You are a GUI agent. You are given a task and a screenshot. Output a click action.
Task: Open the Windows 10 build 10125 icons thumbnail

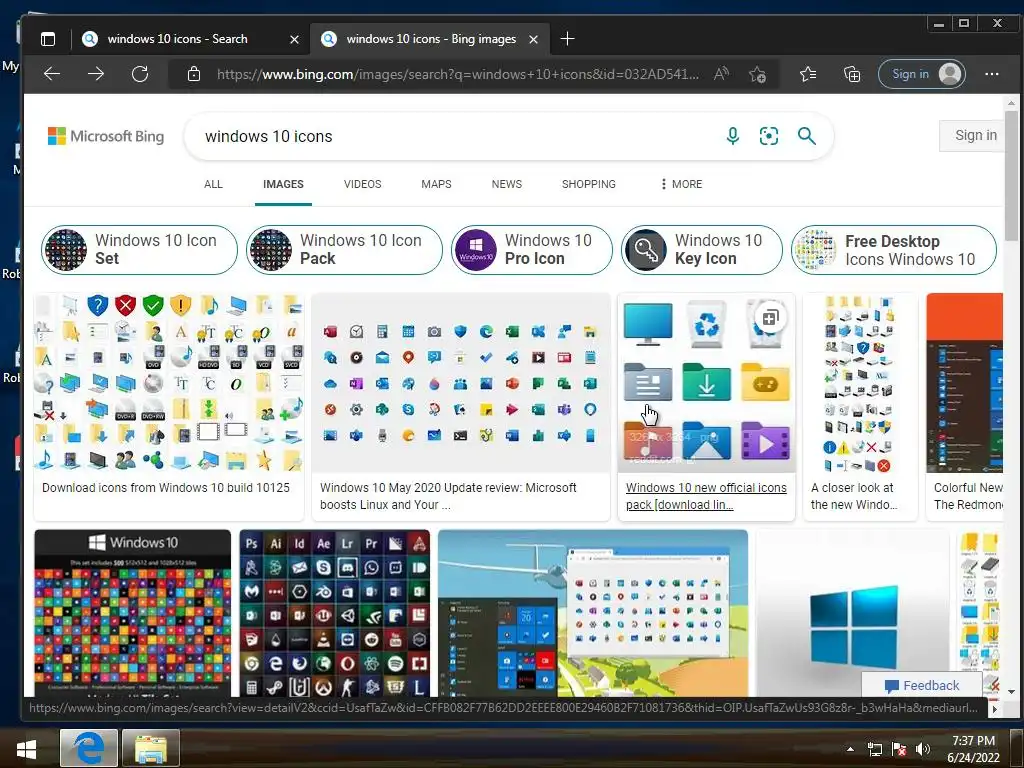169,383
